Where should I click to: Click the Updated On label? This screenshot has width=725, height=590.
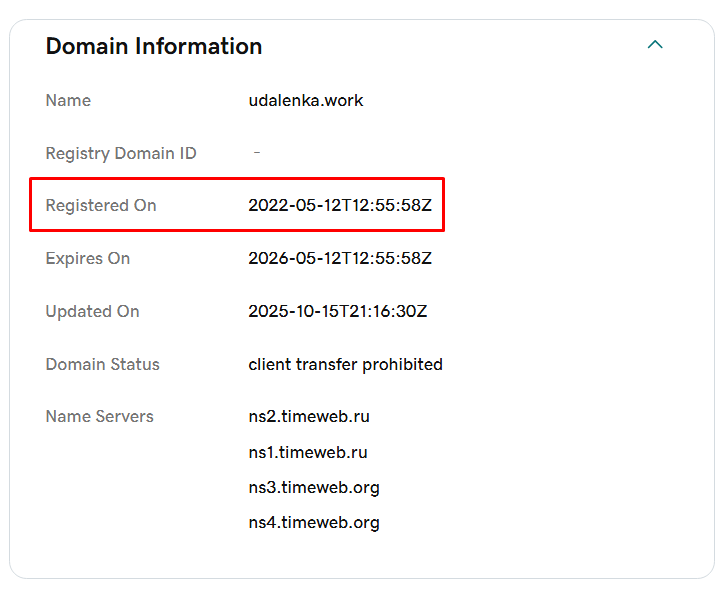click(x=92, y=311)
